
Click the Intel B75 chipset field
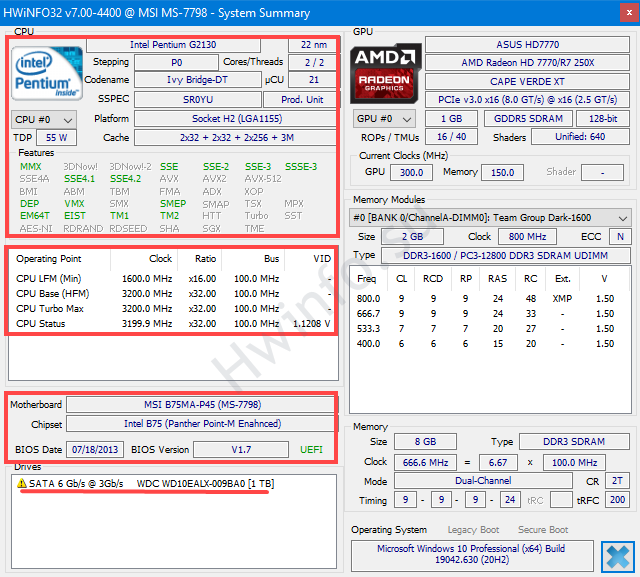[x=201, y=425]
